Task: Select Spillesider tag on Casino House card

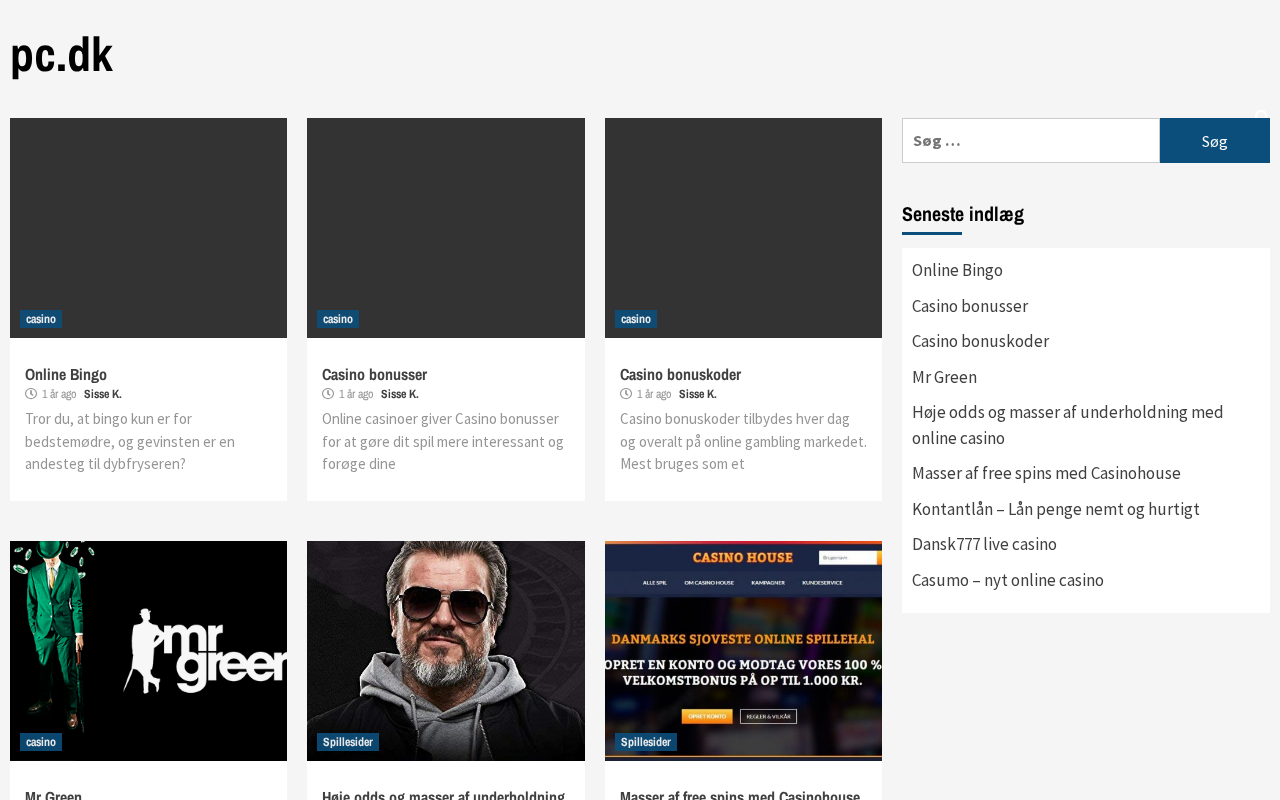Action: point(645,742)
